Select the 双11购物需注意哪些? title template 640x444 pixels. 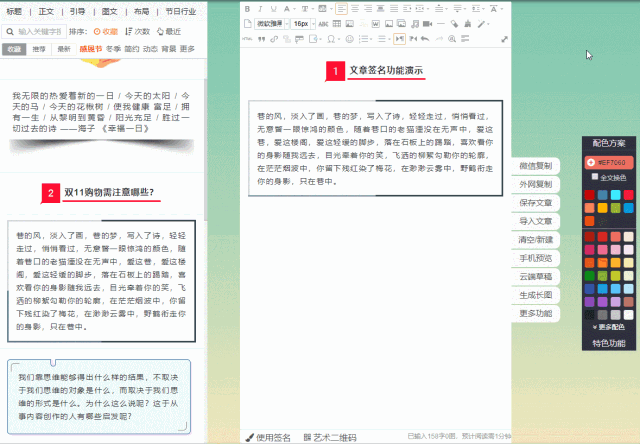[x=101, y=193]
